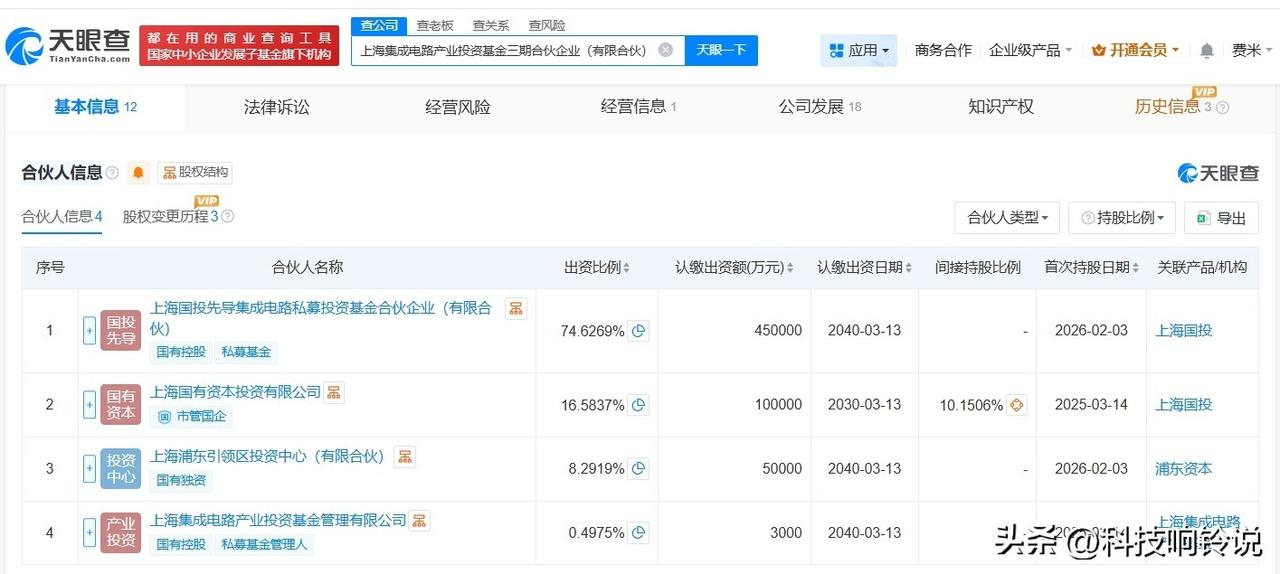1280x574 pixels.
Task: Open 浦东资本 related institution link
Action: (1183, 469)
